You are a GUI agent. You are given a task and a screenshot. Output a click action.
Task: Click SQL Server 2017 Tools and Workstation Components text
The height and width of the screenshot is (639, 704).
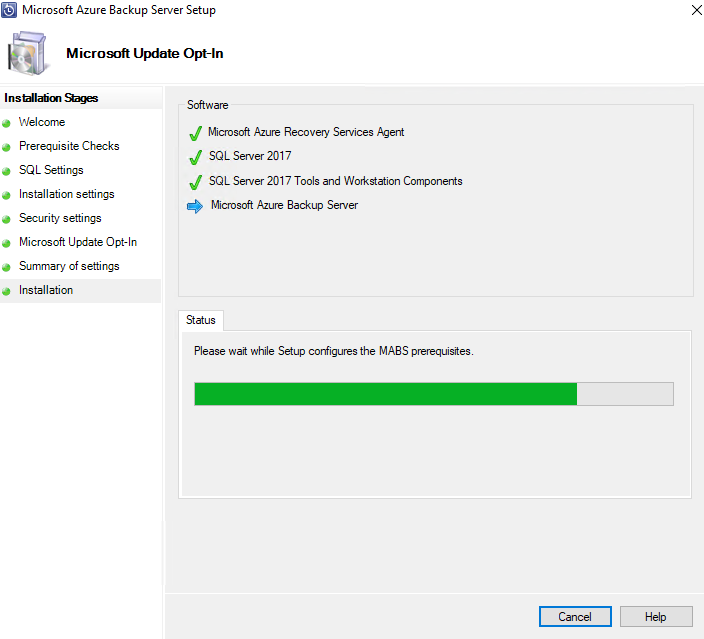coord(335,181)
